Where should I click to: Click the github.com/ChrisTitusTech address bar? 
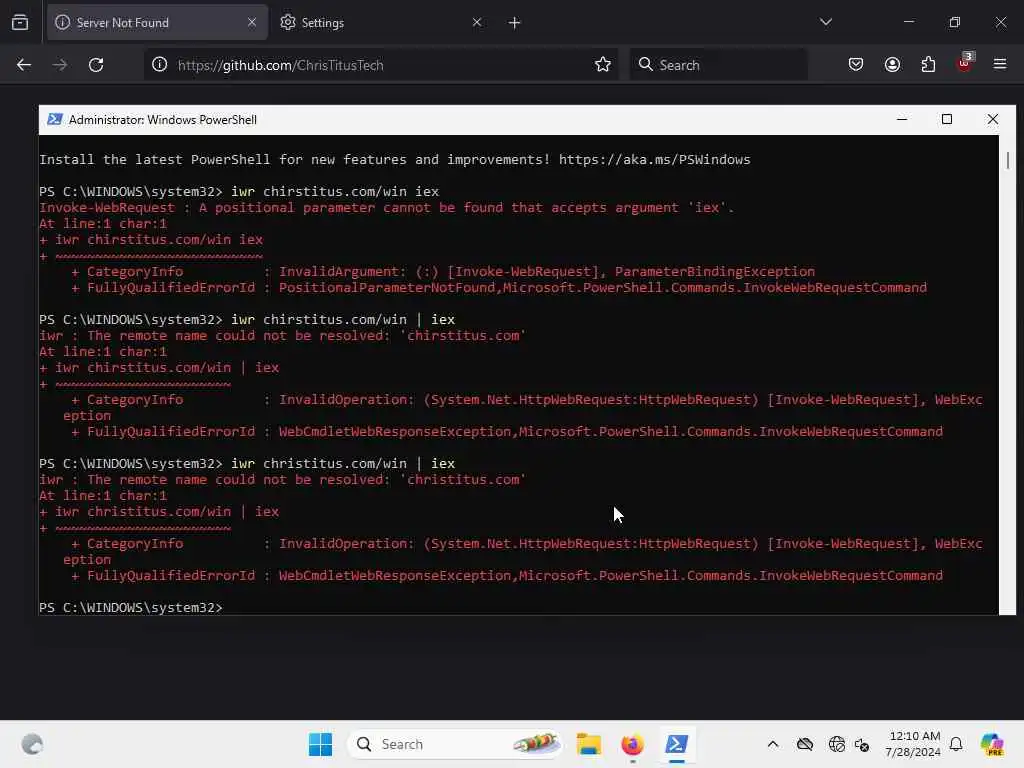tap(381, 65)
